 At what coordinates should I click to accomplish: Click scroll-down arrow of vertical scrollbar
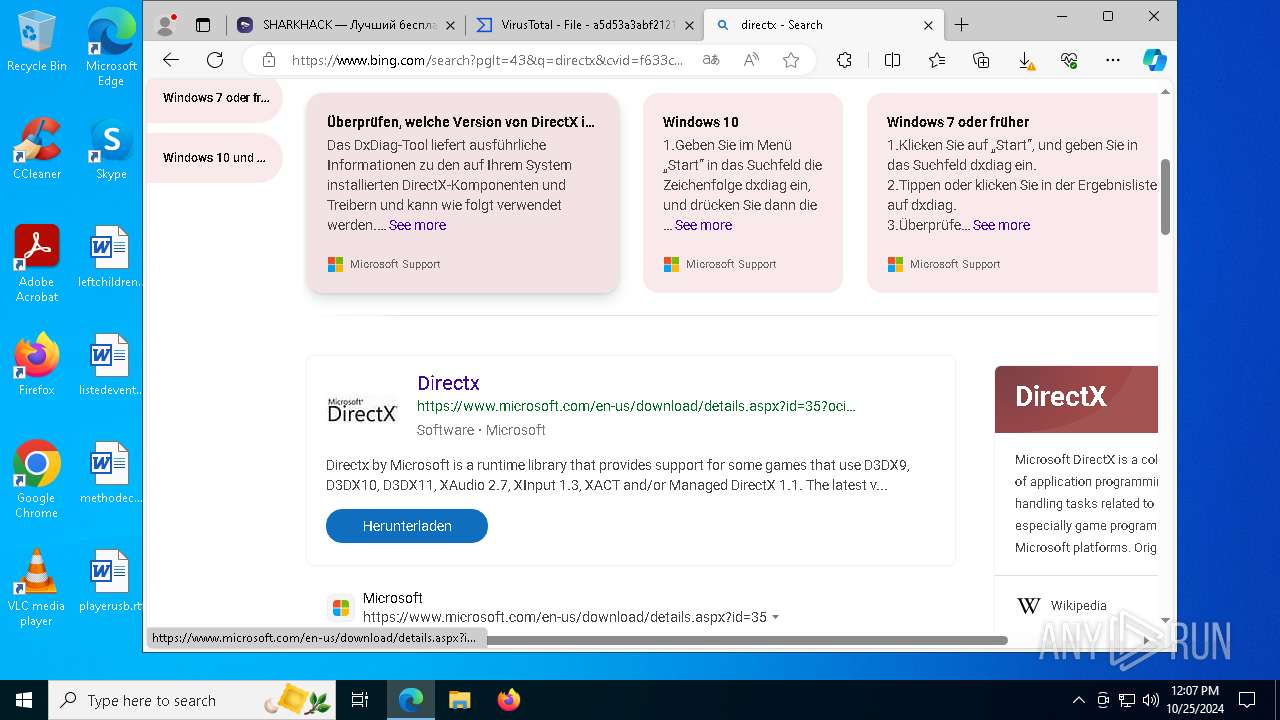pyautogui.click(x=1166, y=620)
